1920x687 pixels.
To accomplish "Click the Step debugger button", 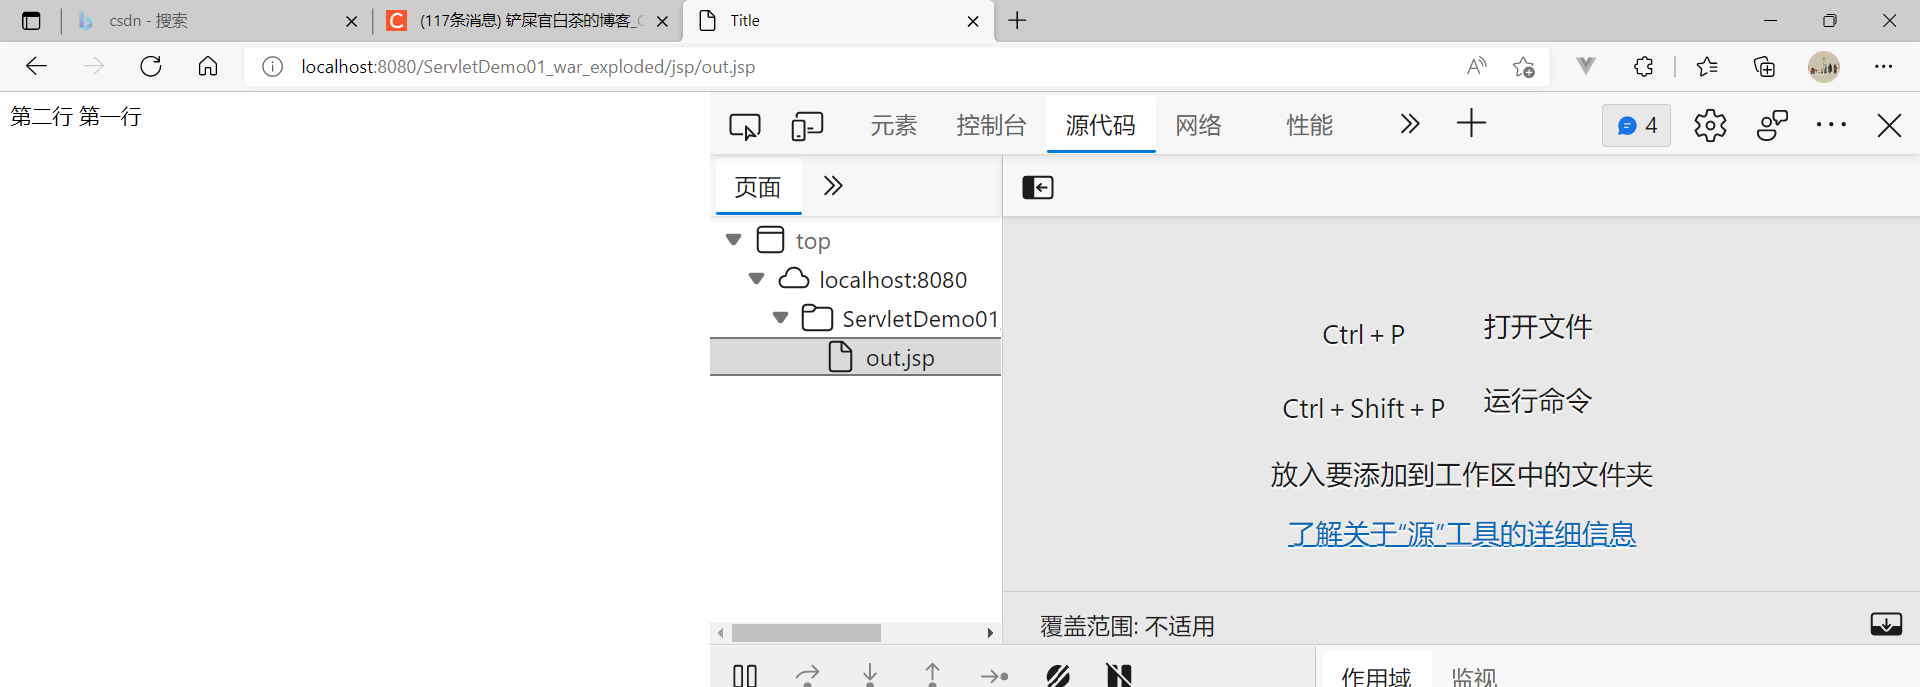I will pyautogui.click(x=994, y=676).
